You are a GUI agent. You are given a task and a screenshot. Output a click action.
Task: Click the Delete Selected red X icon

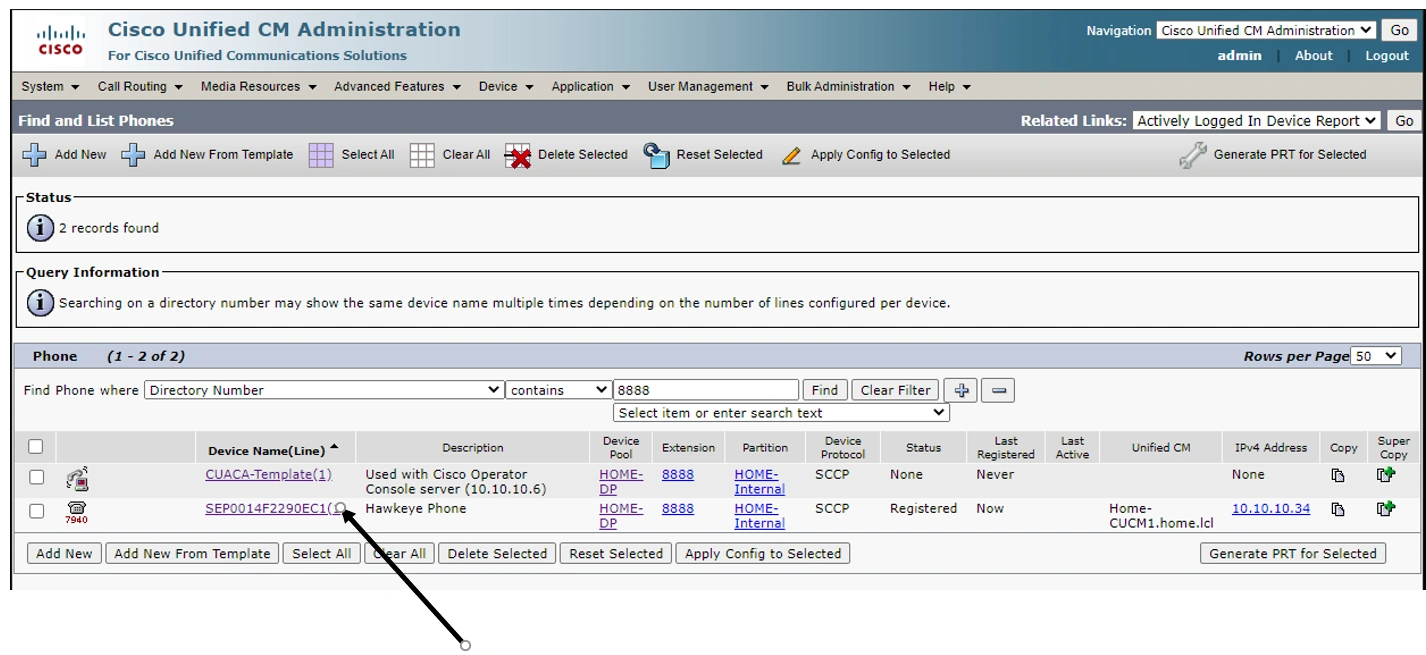tap(518, 155)
